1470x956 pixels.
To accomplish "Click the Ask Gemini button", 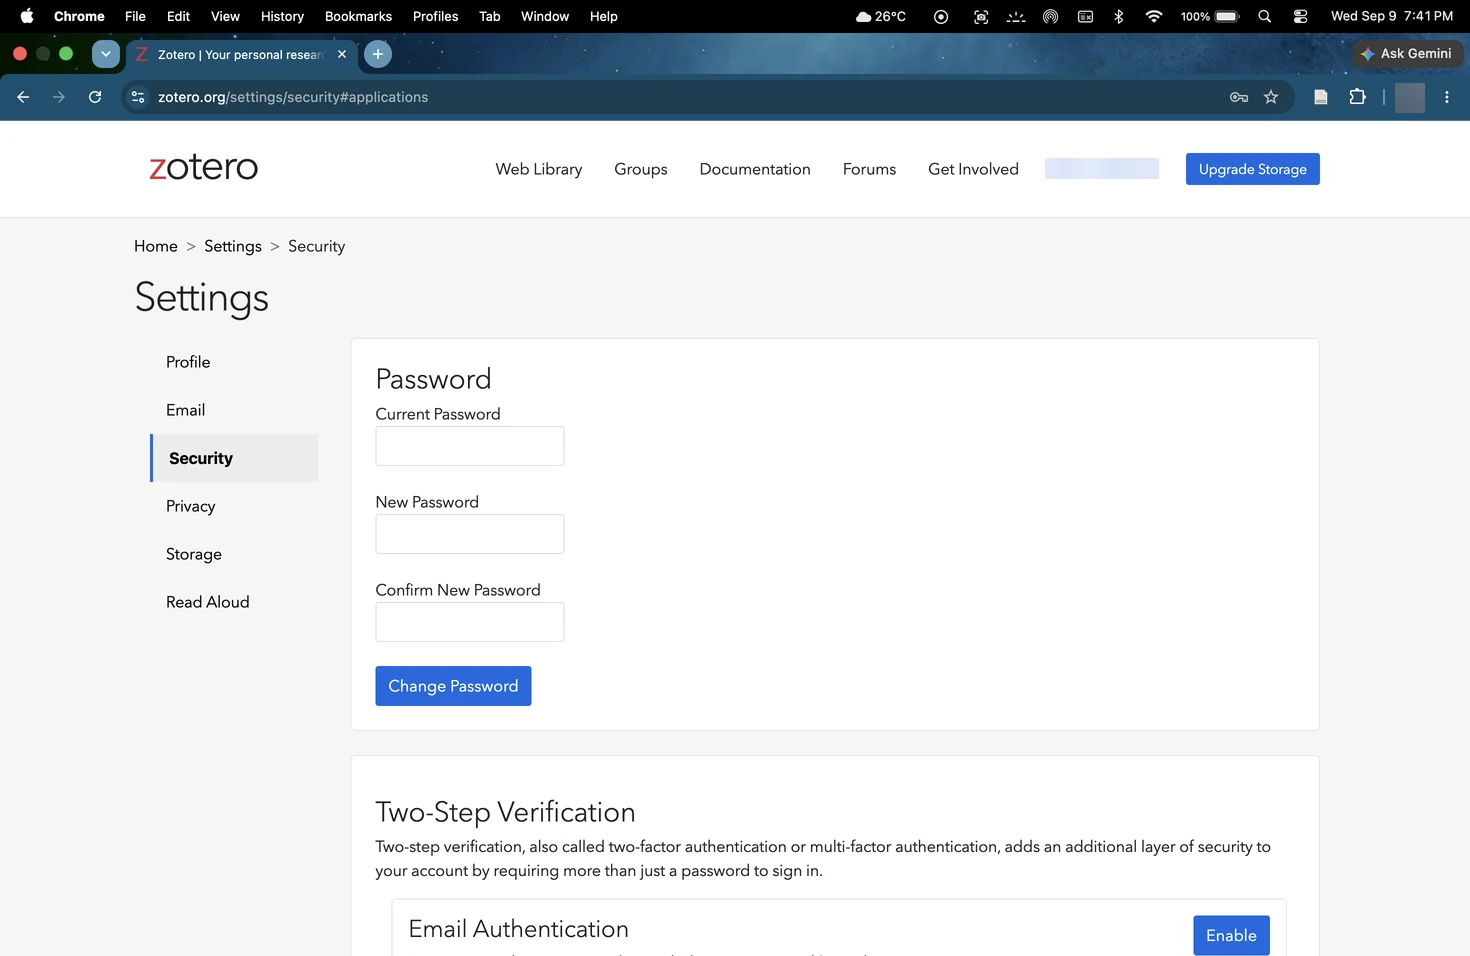I will tap(1407, 54).
